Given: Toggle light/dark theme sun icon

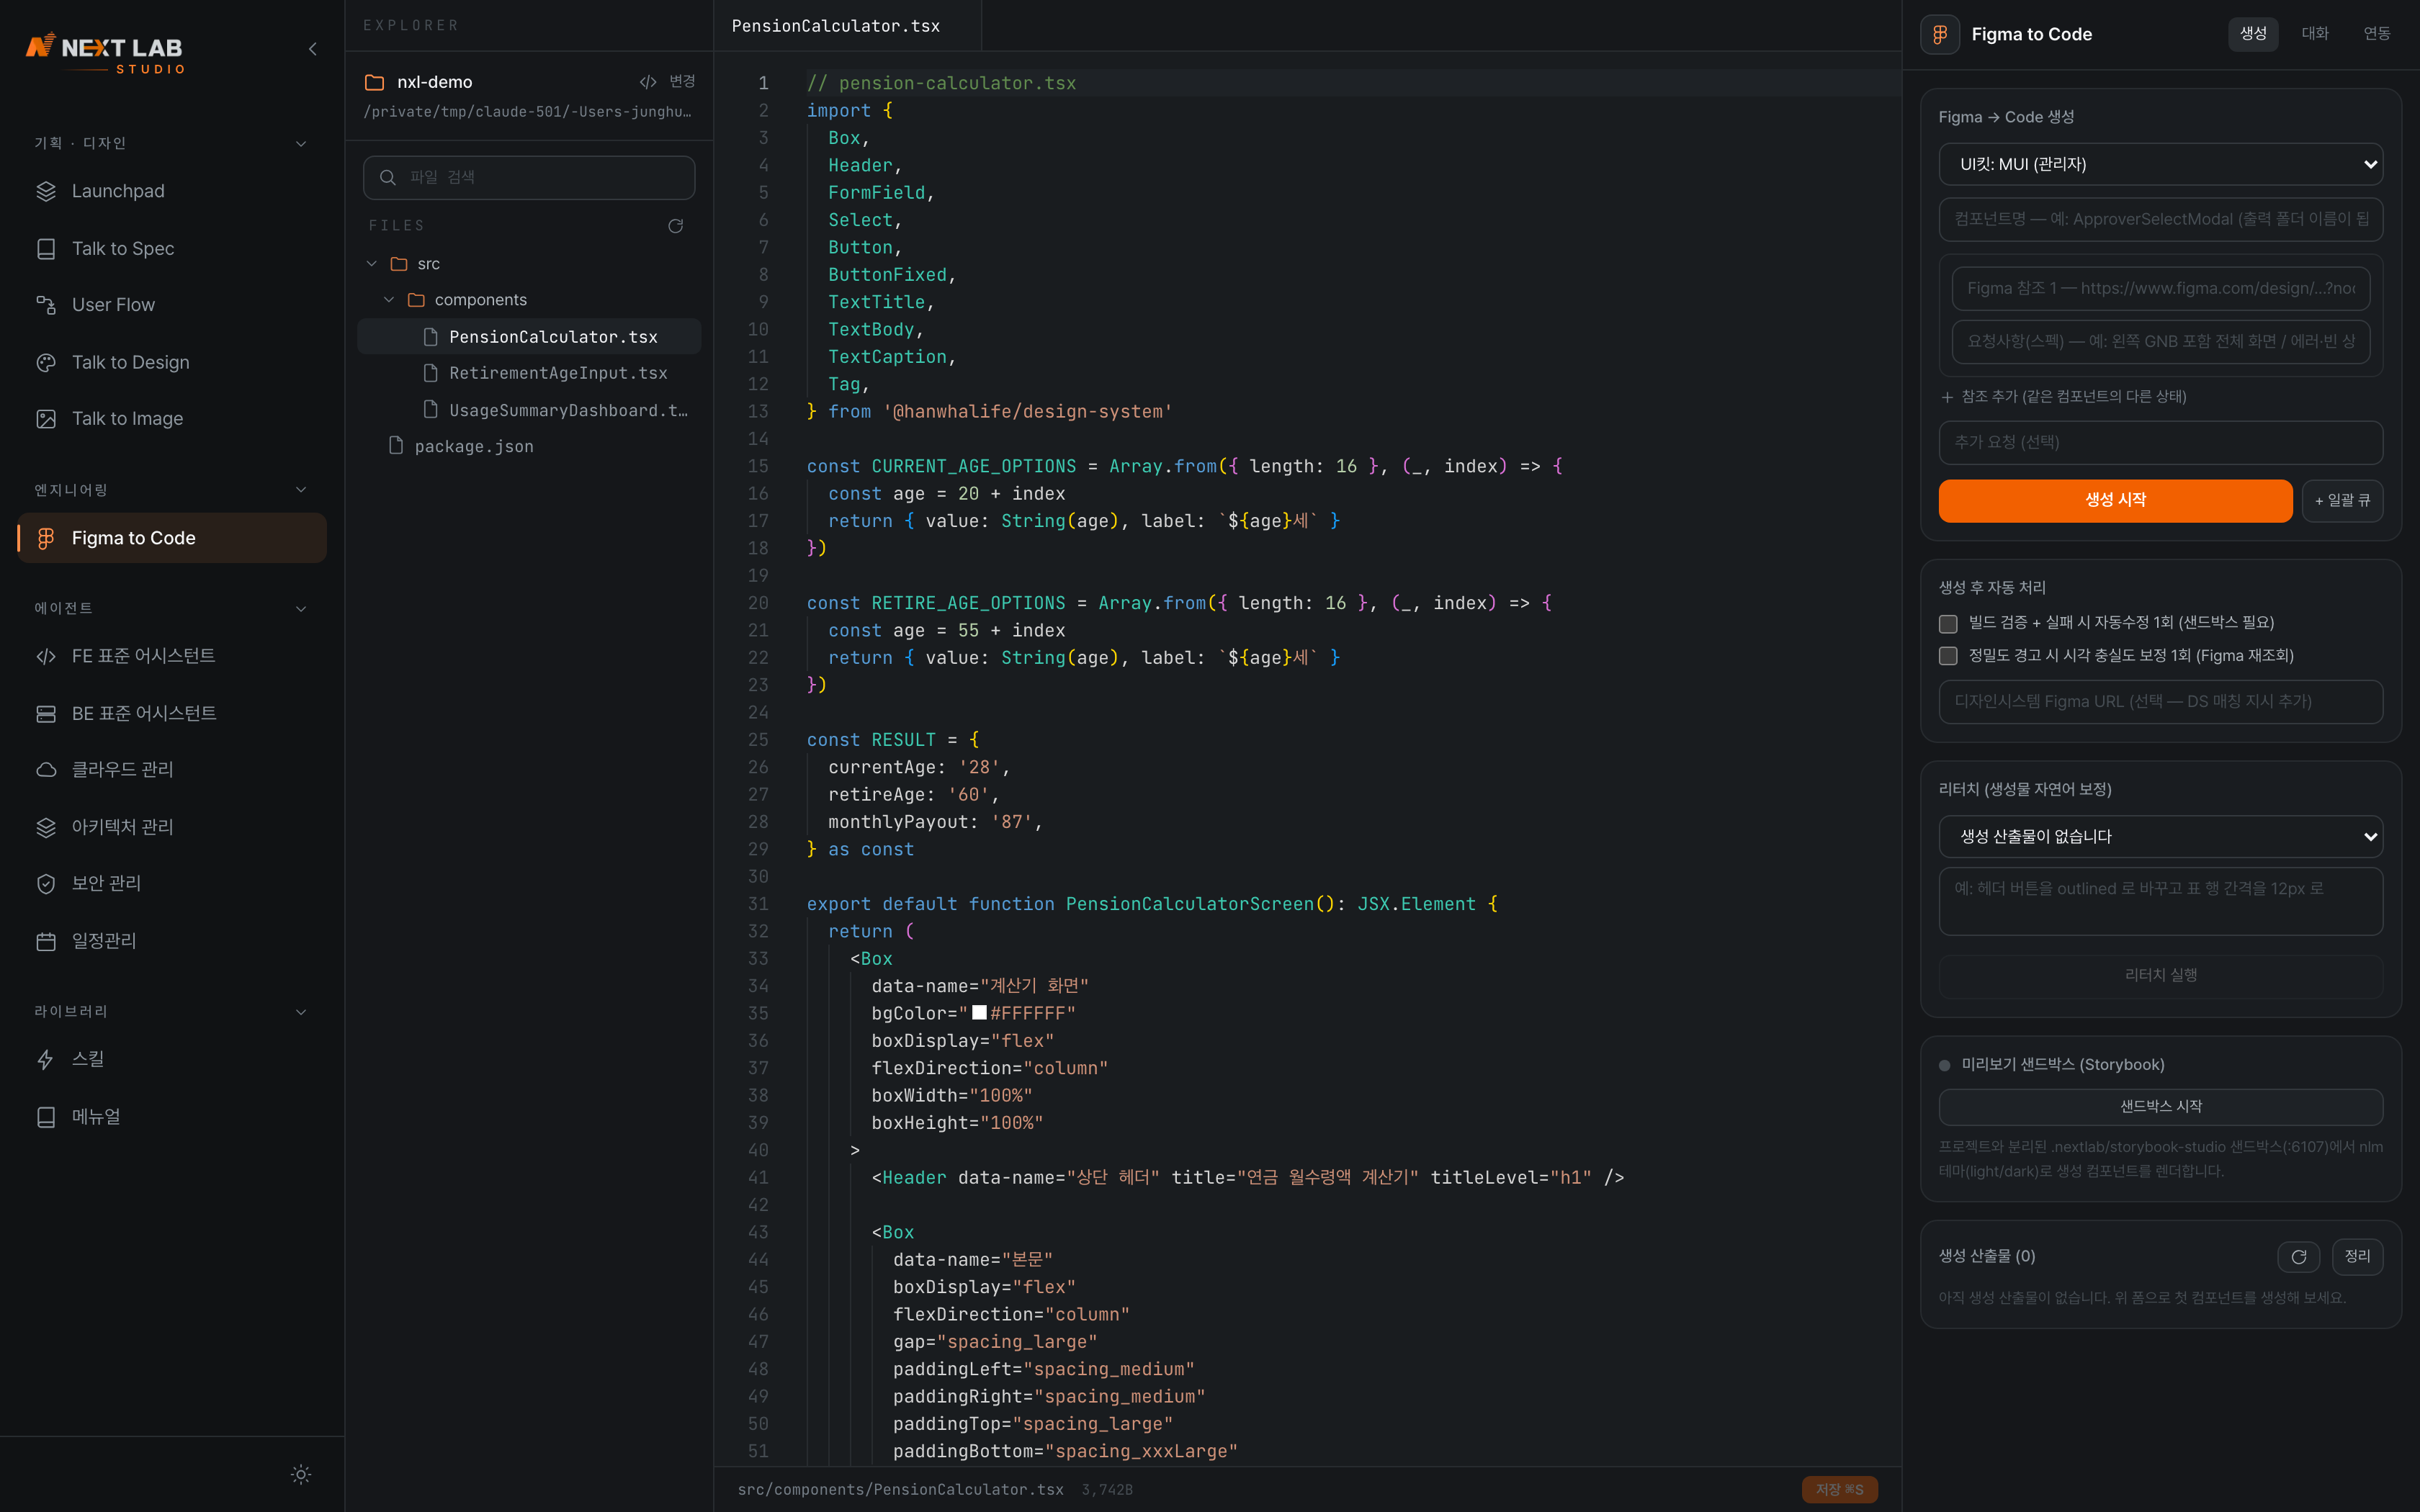Looking at the screenshot, I should pos(301,1474).
